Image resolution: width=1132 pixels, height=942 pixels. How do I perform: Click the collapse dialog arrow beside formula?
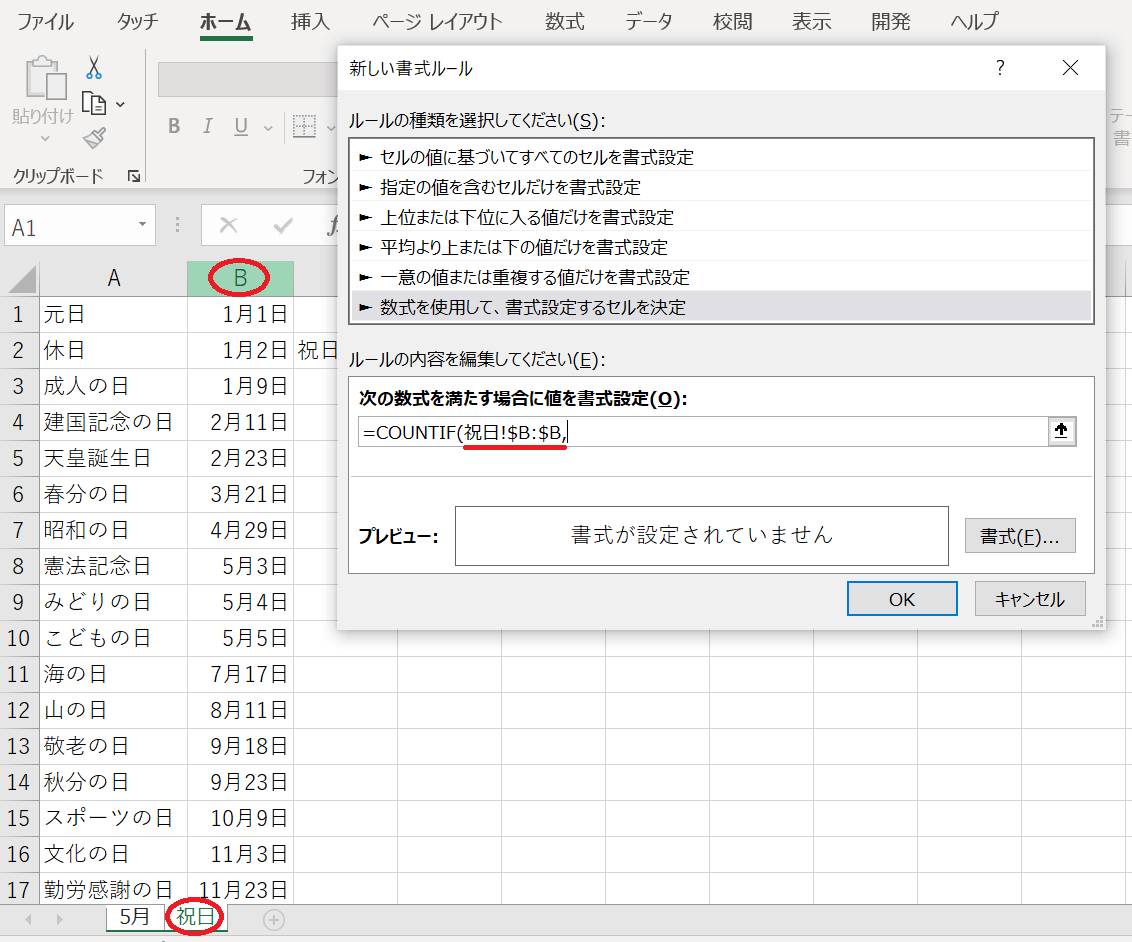click(x=1061, y=431)
